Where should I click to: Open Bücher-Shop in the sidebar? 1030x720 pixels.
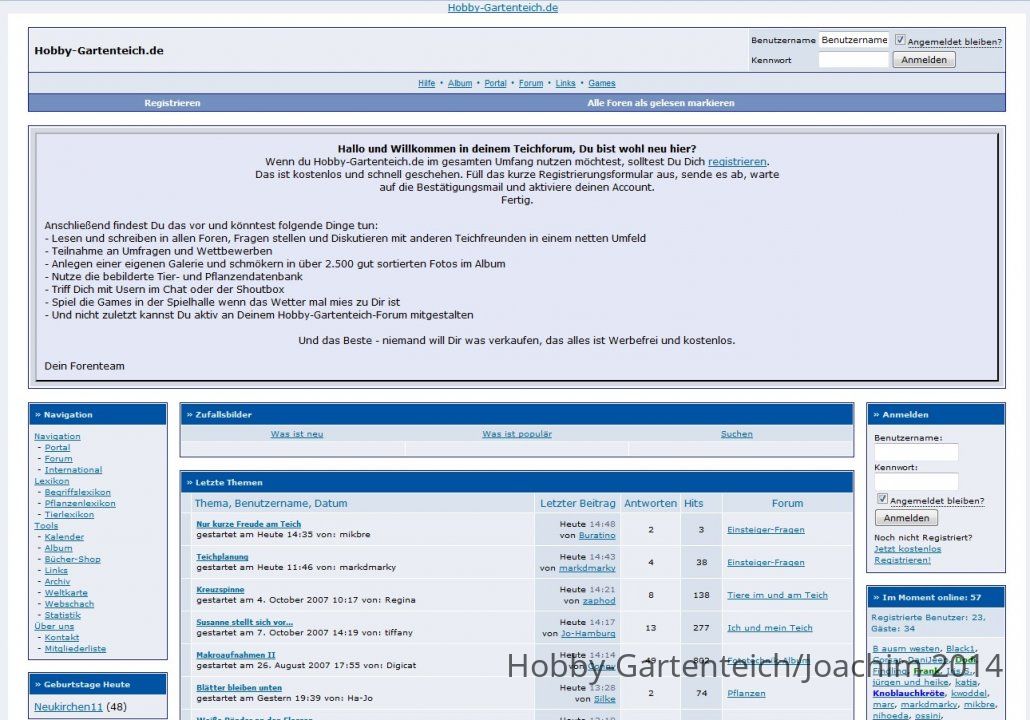coord(72,559)
